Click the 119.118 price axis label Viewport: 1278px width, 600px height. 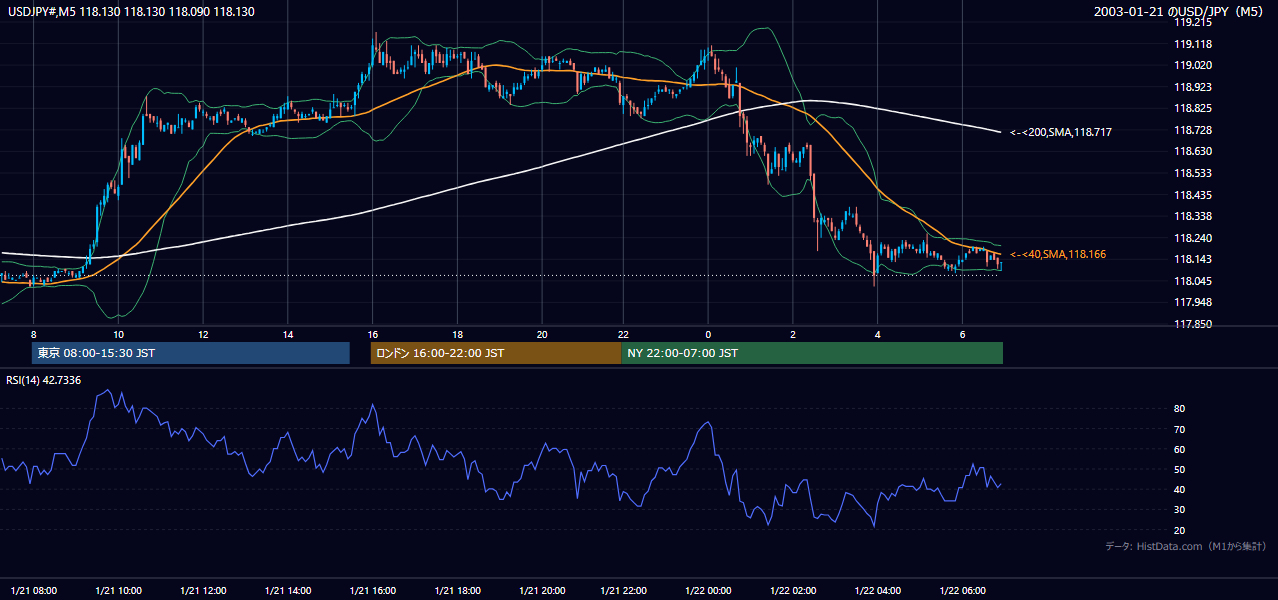1193,44
